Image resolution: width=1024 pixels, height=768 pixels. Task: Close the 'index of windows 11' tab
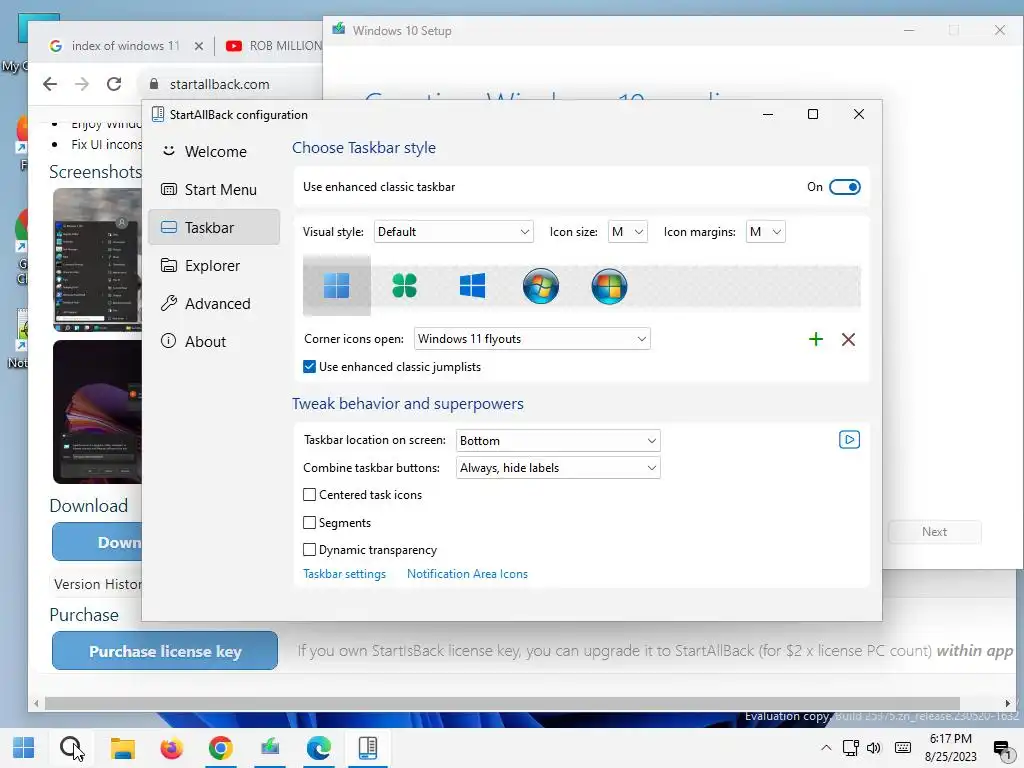tap(199, 46)
